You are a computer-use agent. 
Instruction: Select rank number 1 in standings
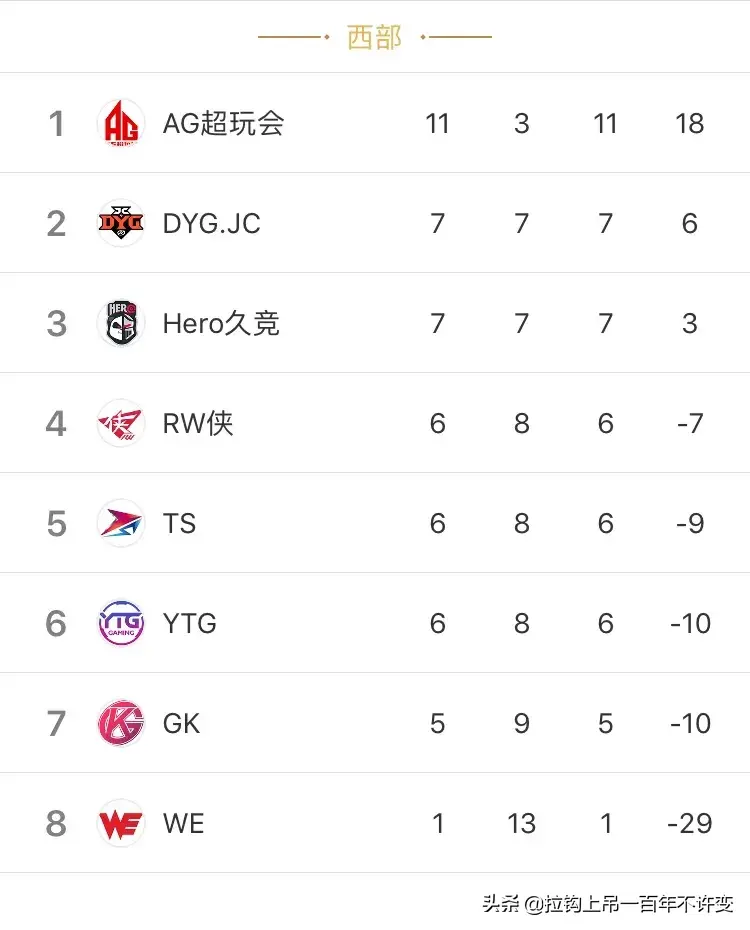tap(56, 124)
